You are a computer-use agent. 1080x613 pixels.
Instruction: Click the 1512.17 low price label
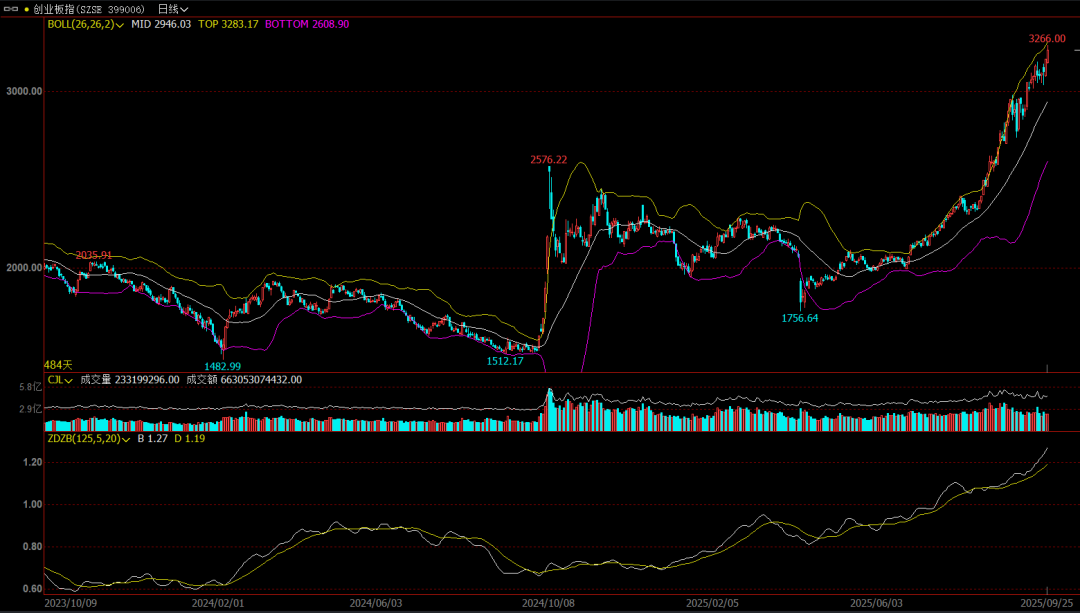[x=505, y=361]
